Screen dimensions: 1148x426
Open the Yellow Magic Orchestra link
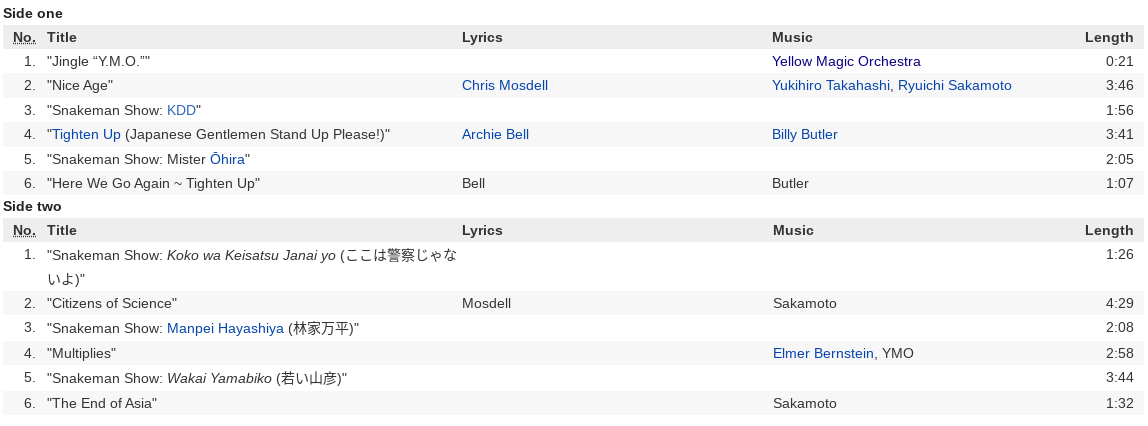pos(846,61)
